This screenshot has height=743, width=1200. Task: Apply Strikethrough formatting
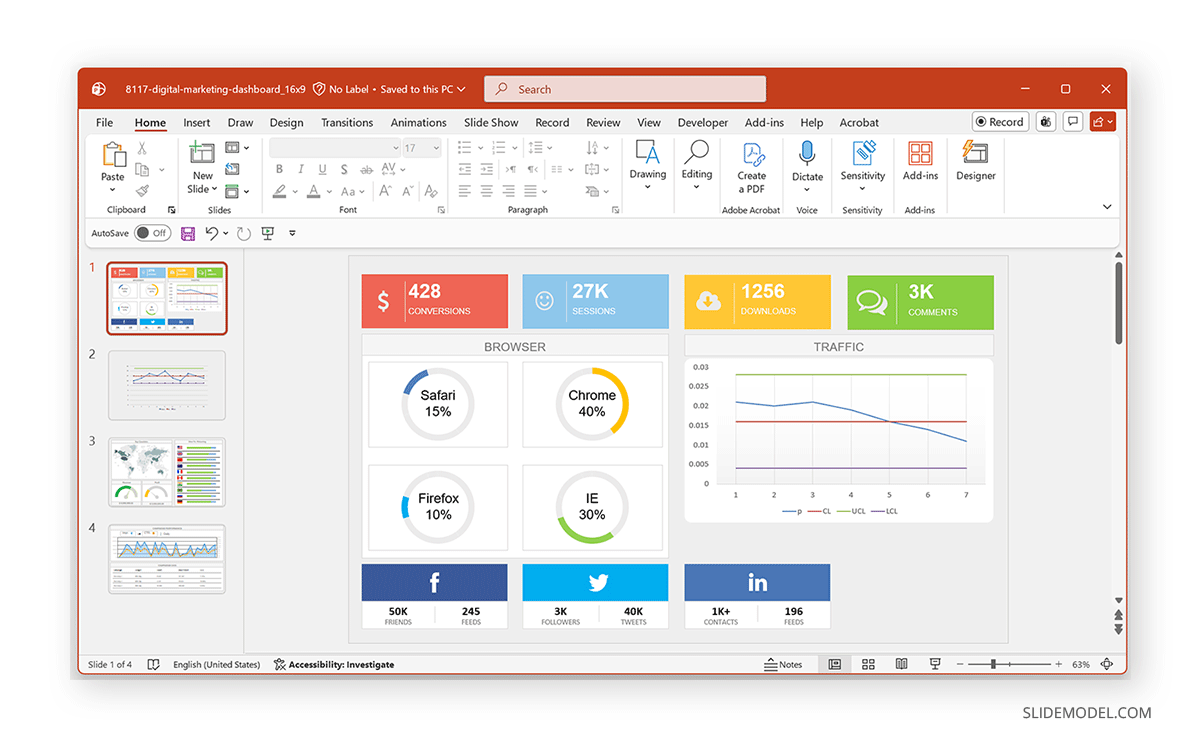(366, 169)
